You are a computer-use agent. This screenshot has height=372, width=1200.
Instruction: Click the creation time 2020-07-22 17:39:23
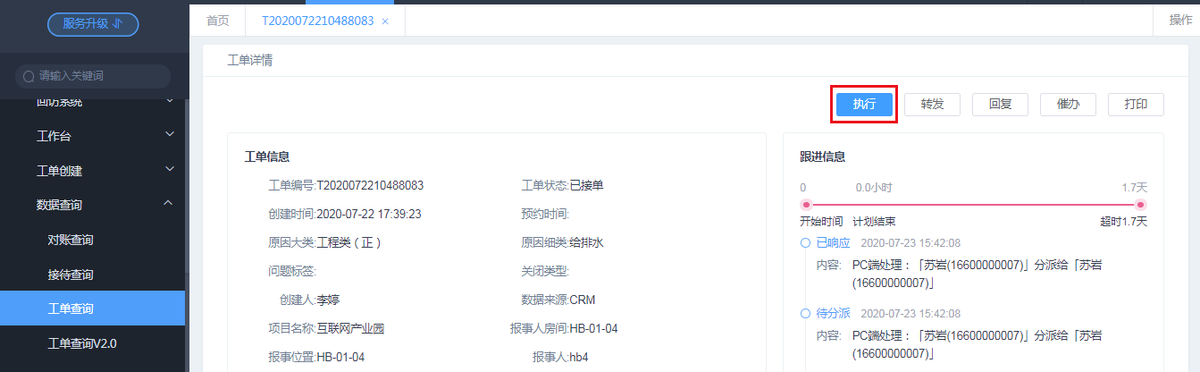[x=369, y=214]
